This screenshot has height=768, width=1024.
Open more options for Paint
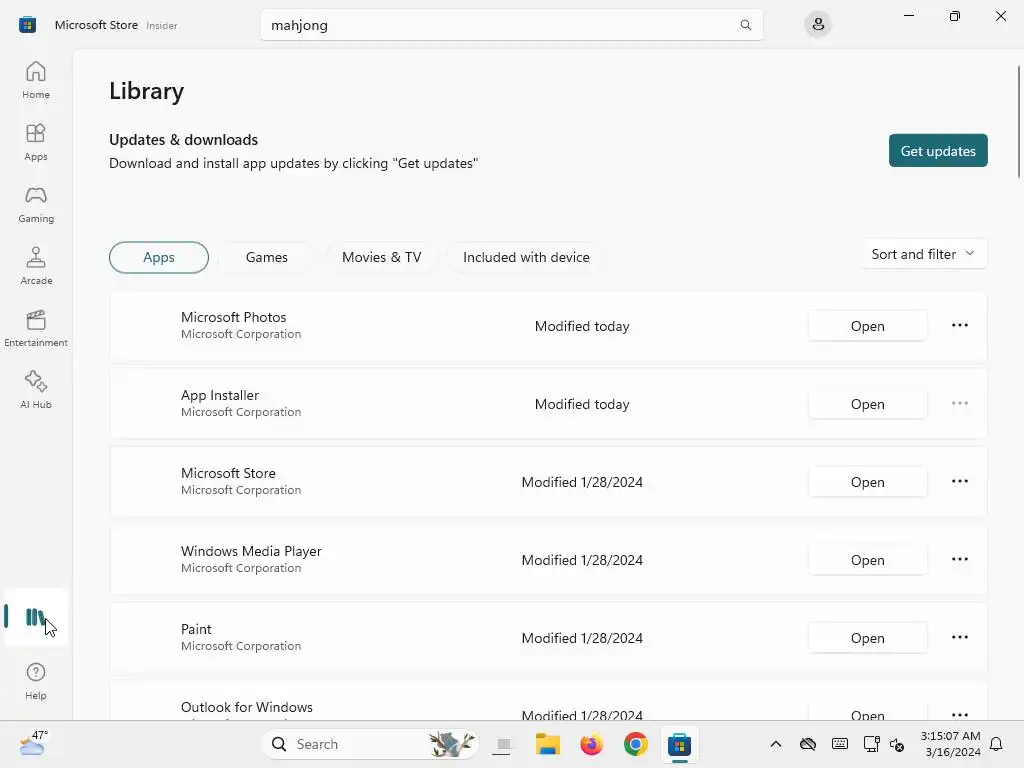tap(959, 637)
